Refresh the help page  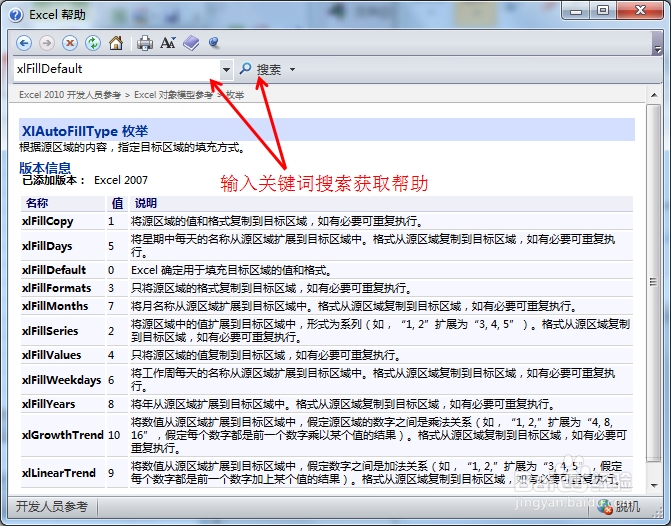[x=92, y=43]
